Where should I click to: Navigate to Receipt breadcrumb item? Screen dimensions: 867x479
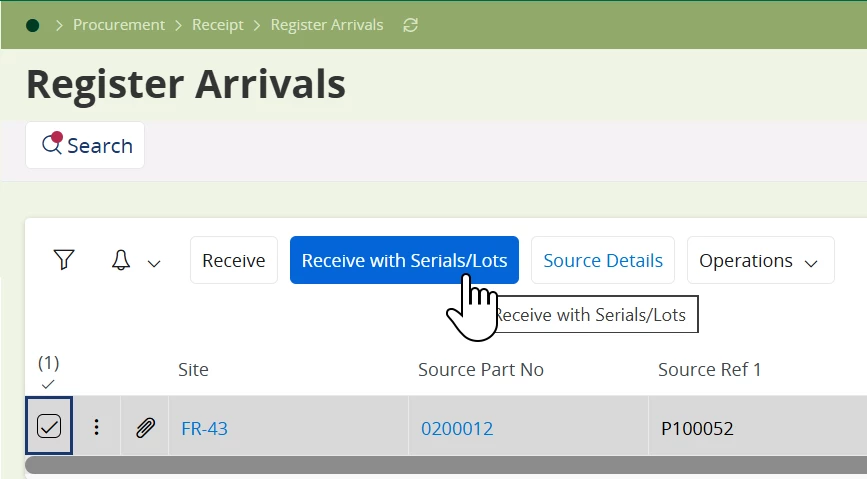(217, 25)
